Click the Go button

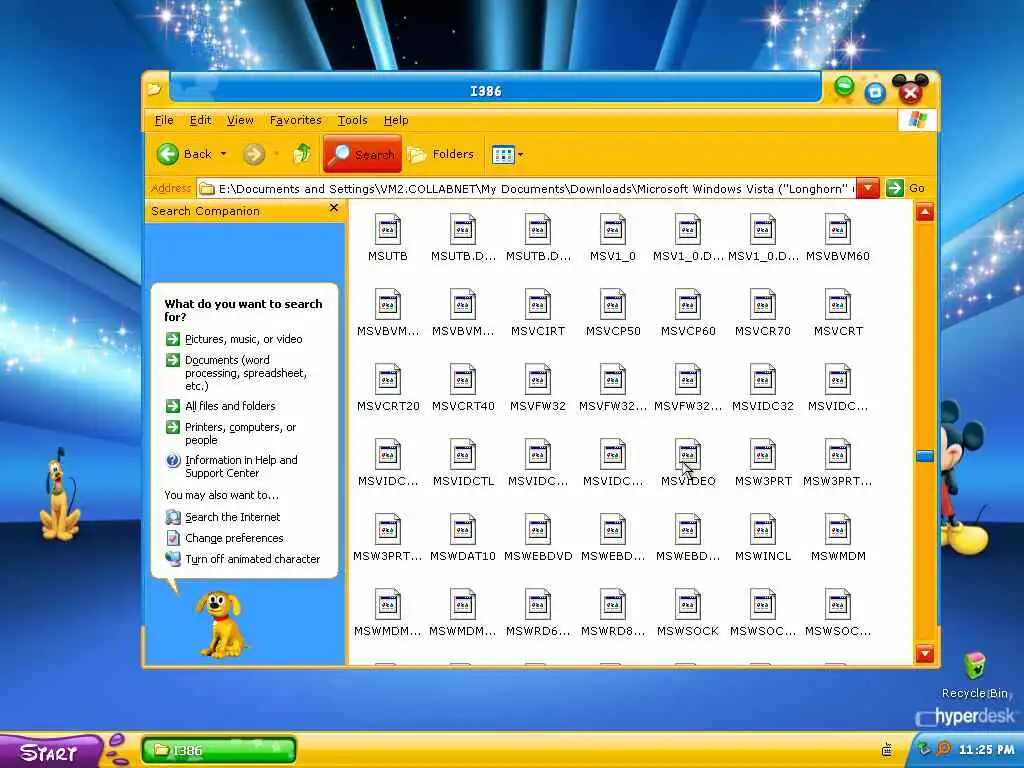[906, 188]
